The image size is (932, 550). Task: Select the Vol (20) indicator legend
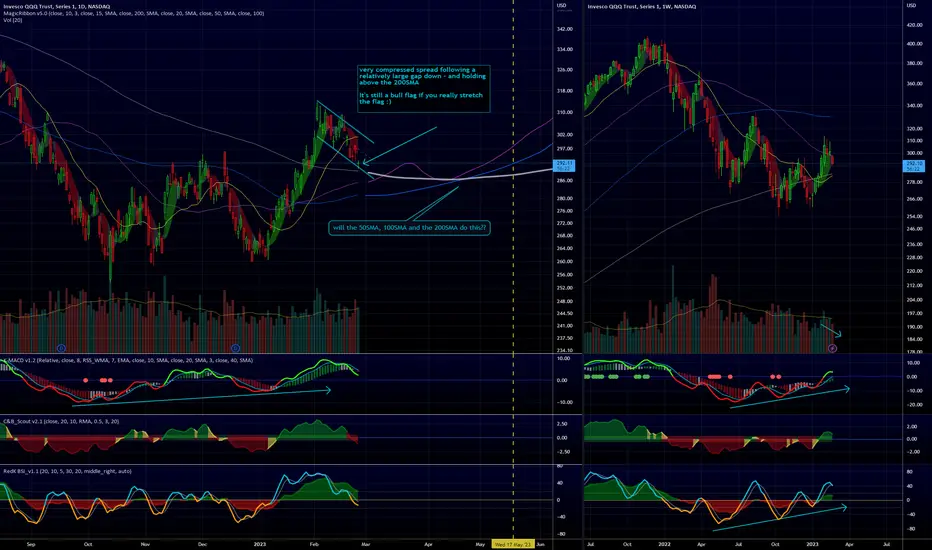12,20
